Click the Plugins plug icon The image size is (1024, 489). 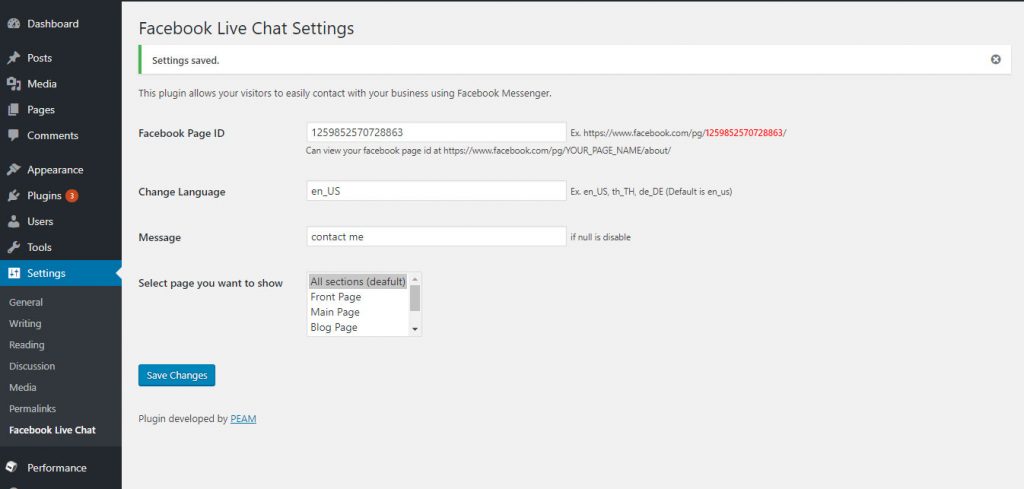point(14,196)
